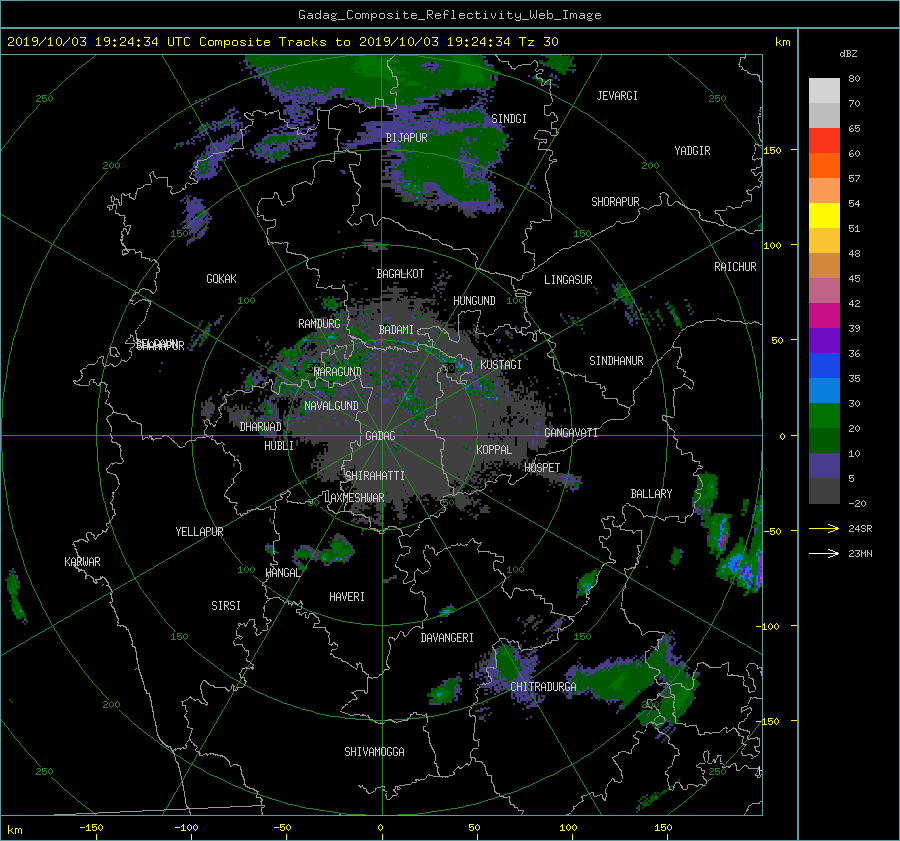Click the LAXMESHWAR city label
This screenshot has height=841, width=900.
[354, 498]
